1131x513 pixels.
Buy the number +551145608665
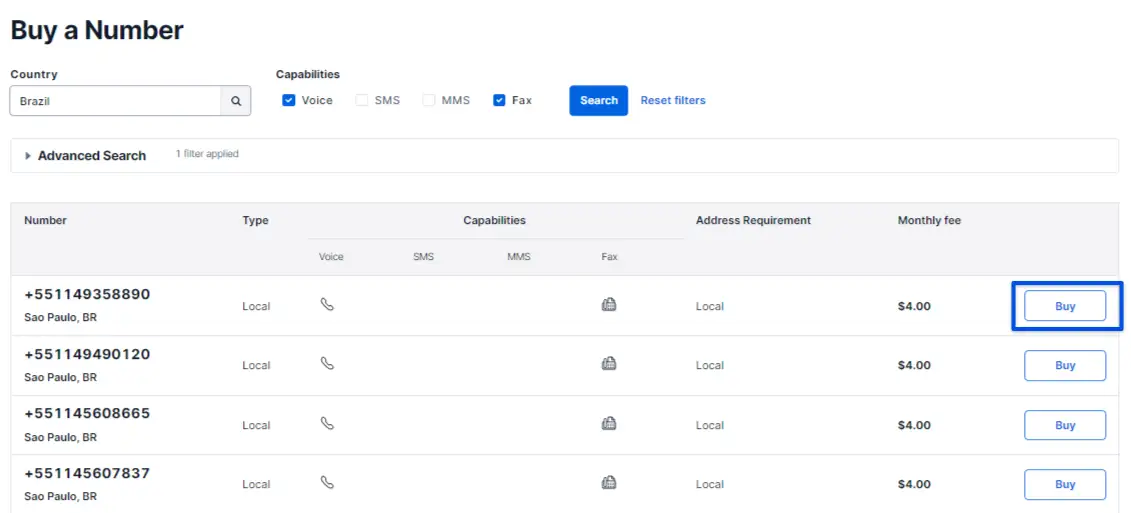click(1065, 425)
